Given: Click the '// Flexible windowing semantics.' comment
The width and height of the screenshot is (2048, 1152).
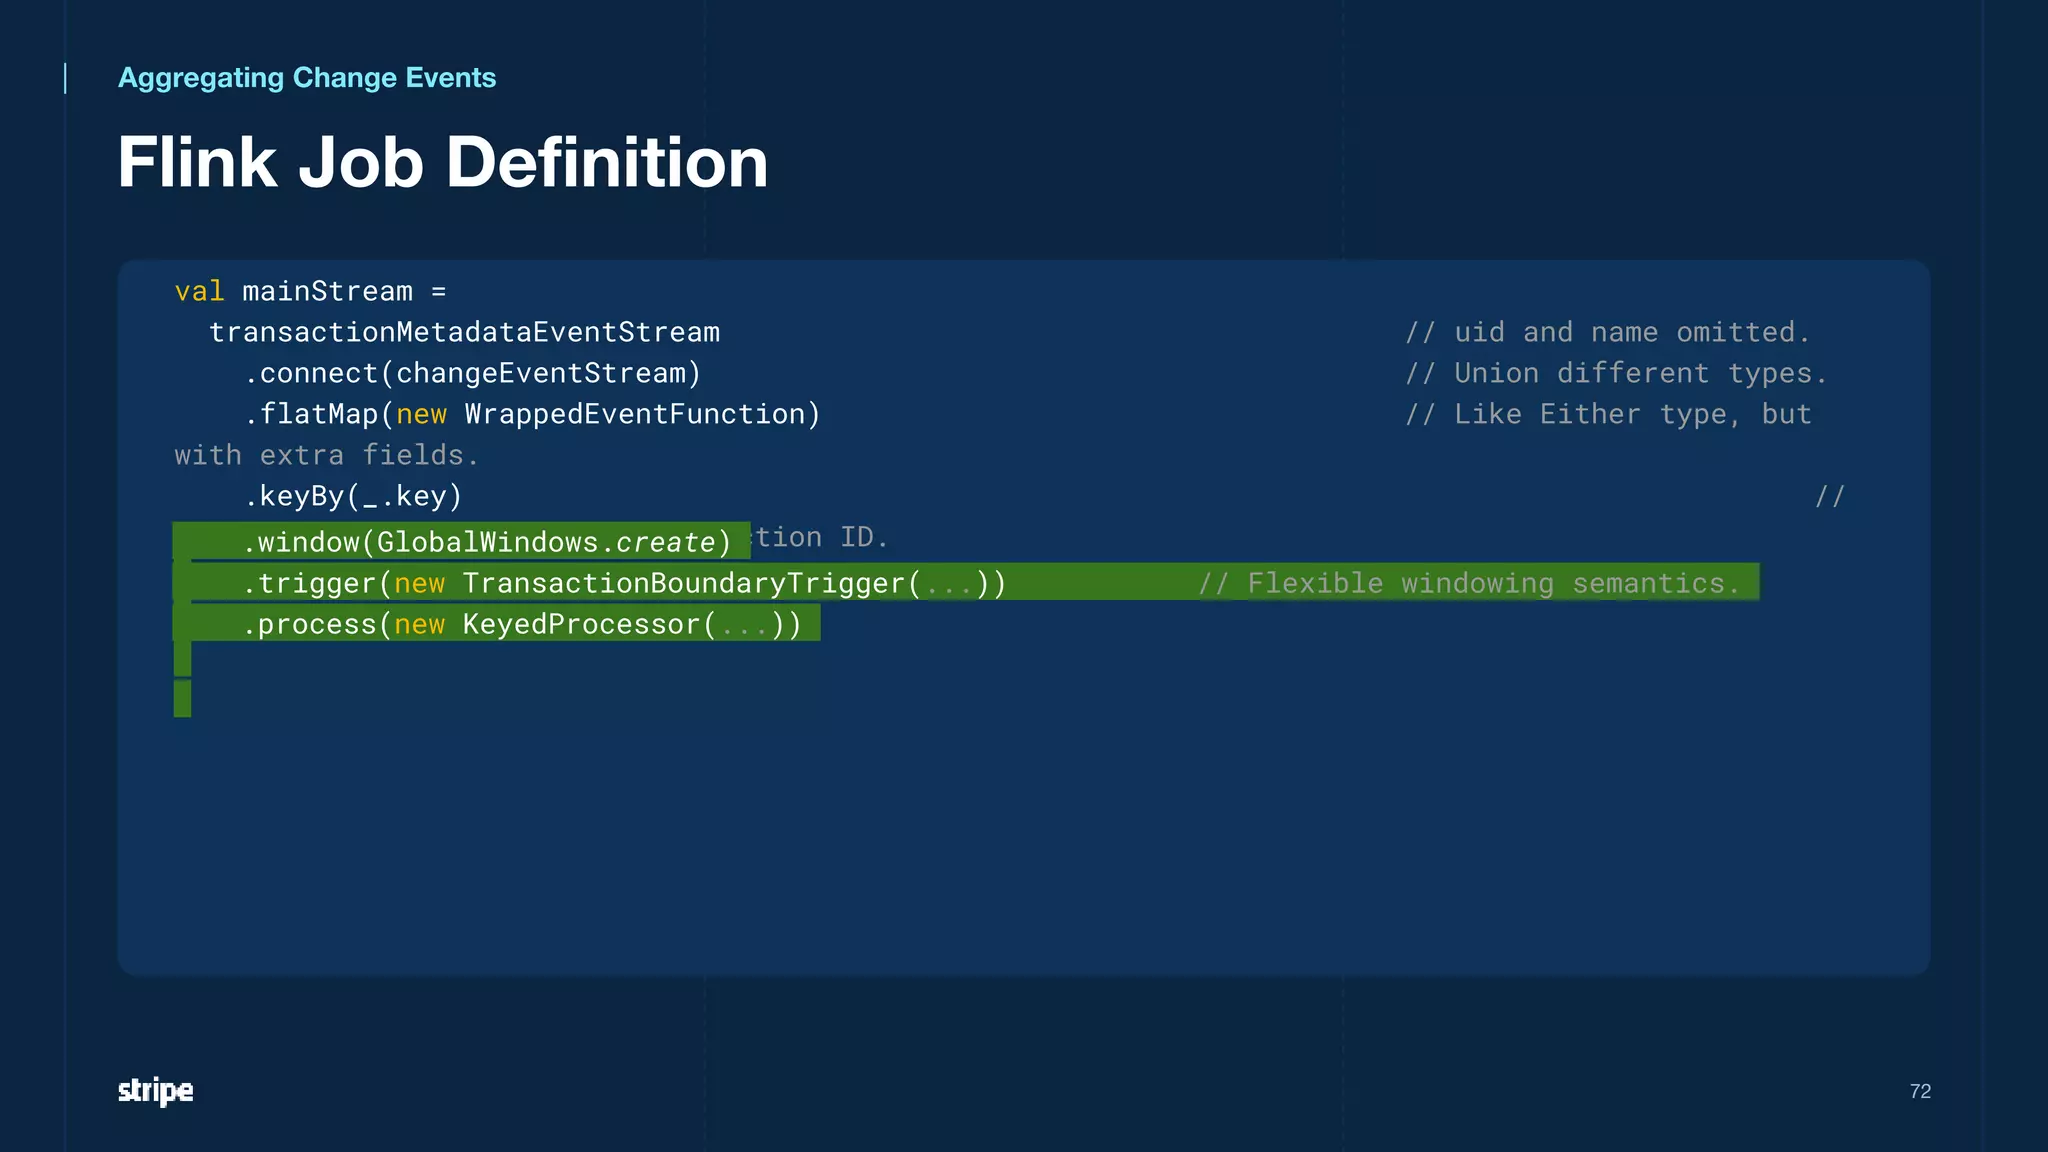Looking at the screenshot, I should [1470, 583].
